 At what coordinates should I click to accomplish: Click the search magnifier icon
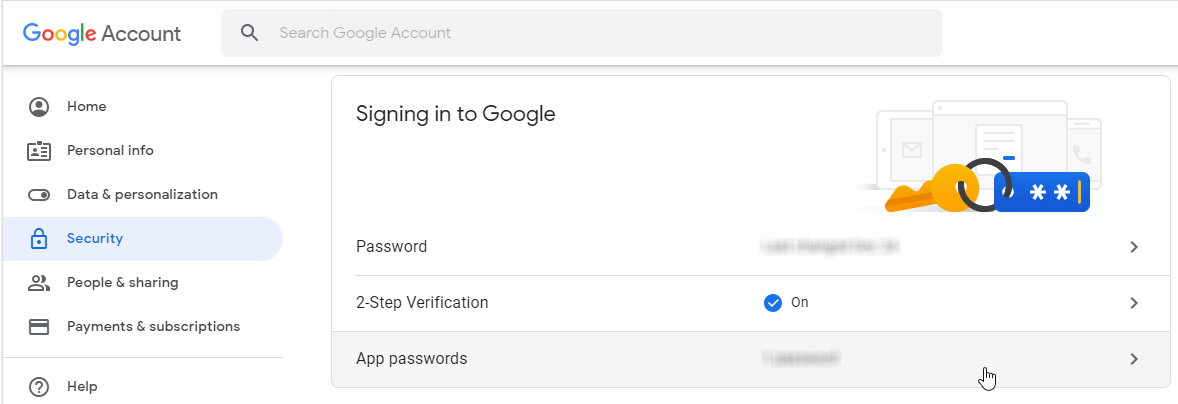250,33
